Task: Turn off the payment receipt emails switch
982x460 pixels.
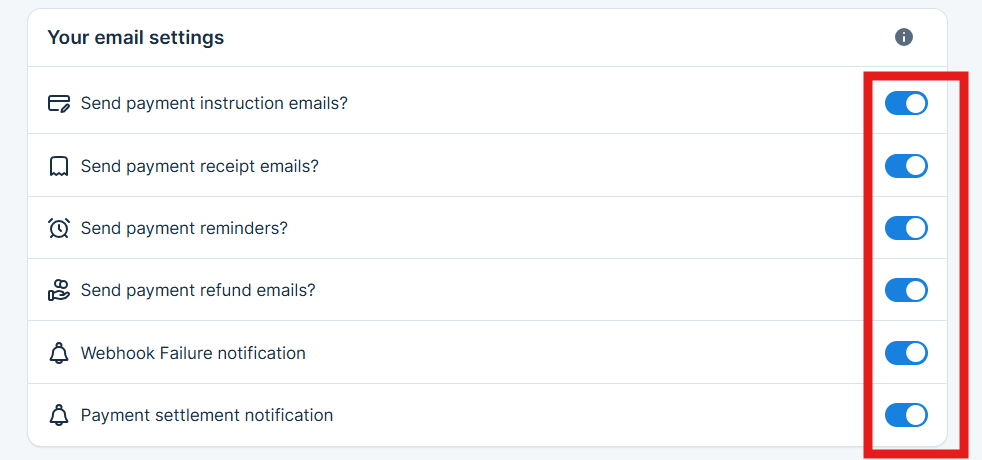Action: pyautogui.click(x=906, y=166)
